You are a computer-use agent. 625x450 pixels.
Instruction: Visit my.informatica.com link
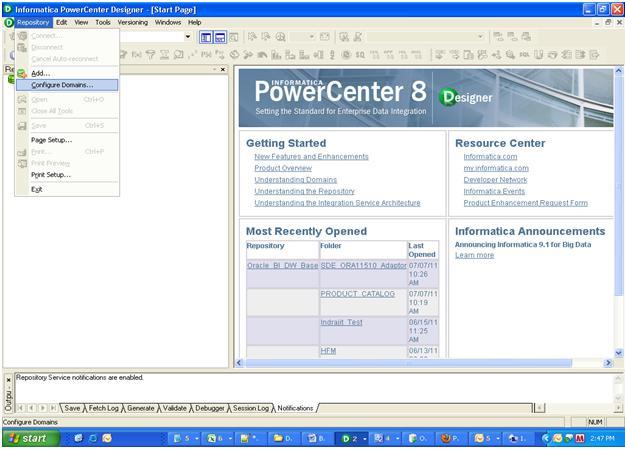click(x=496, y=168)
